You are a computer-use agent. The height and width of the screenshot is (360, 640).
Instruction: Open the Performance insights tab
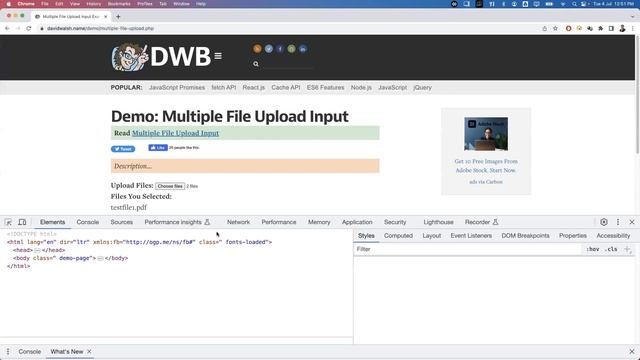[177, 222]
